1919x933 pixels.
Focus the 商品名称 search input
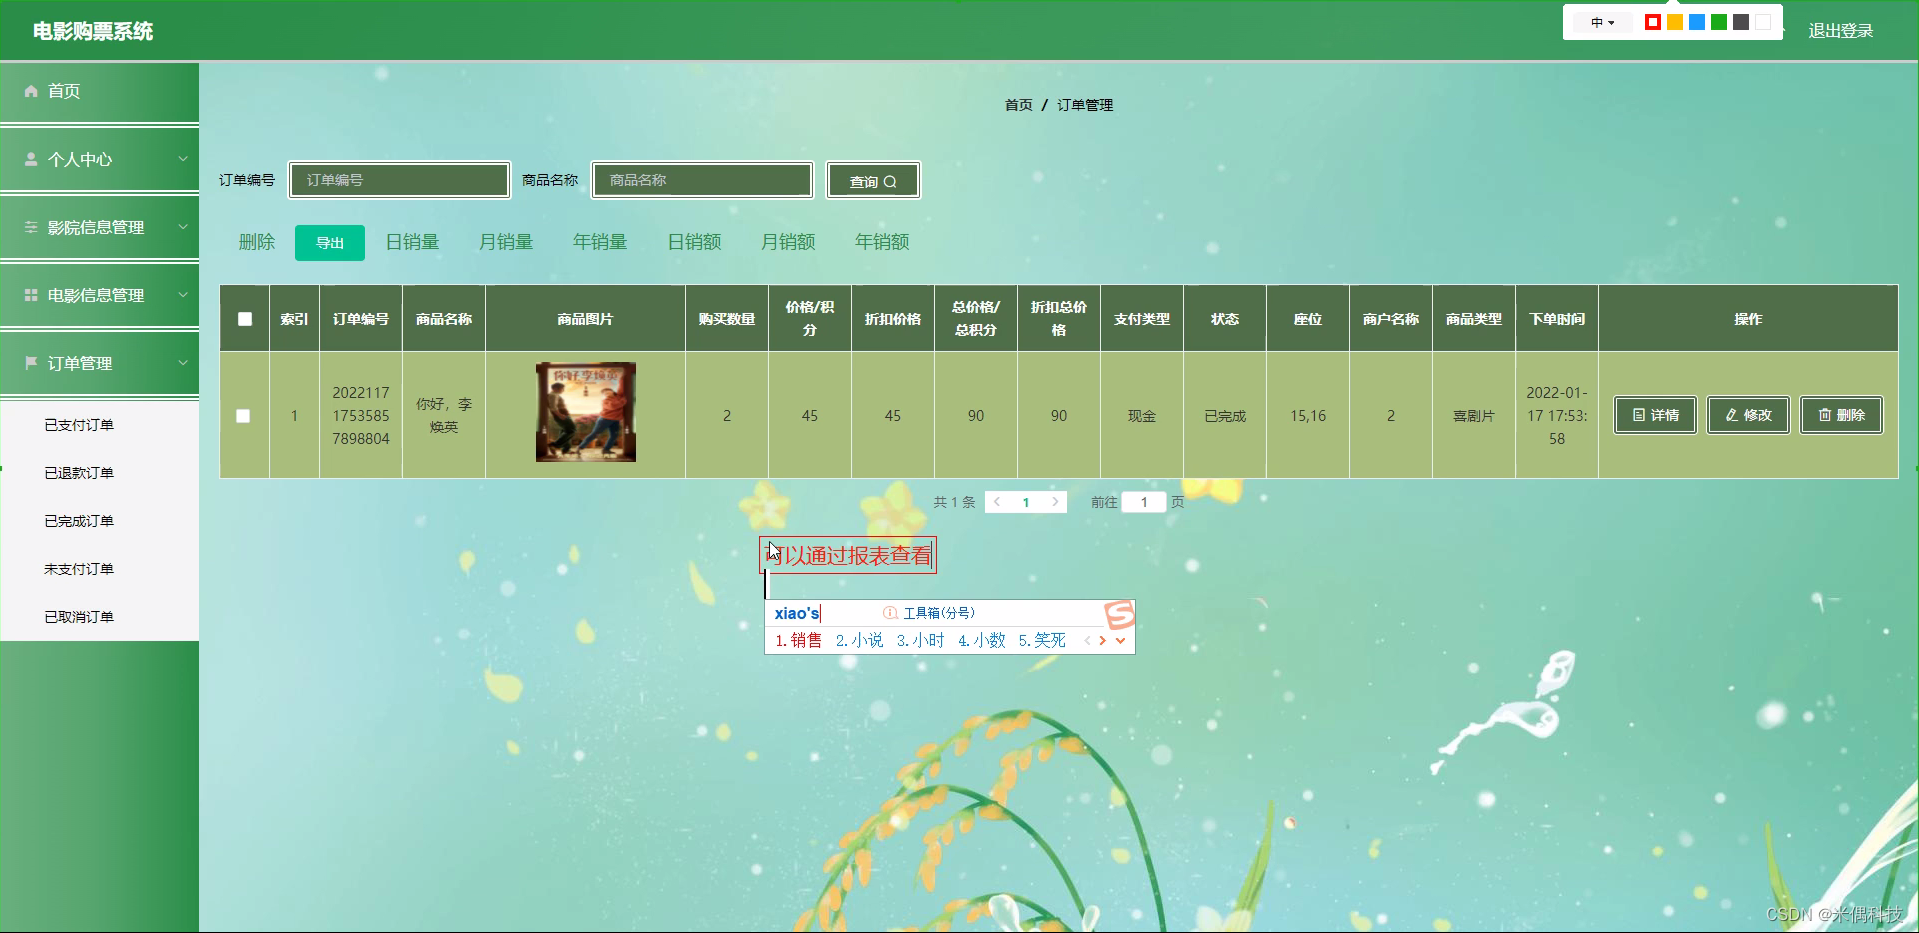click(703, 180)
